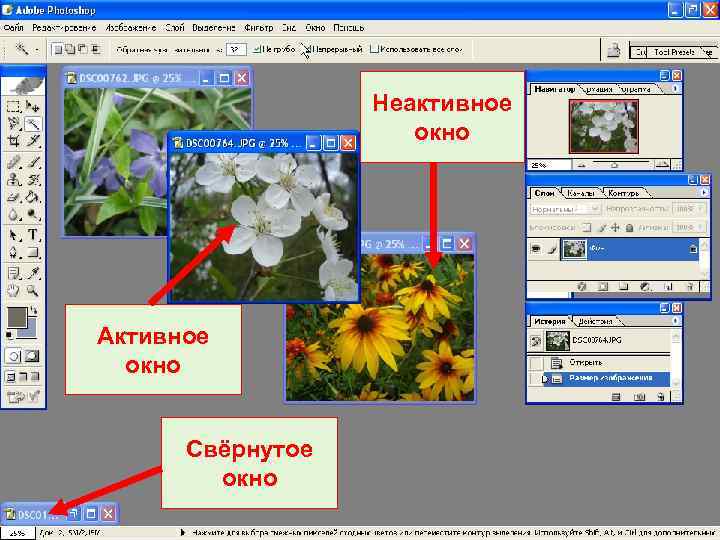The image size is (720, 540).
Task: Select the Hand tool
Action: [14, 290]
